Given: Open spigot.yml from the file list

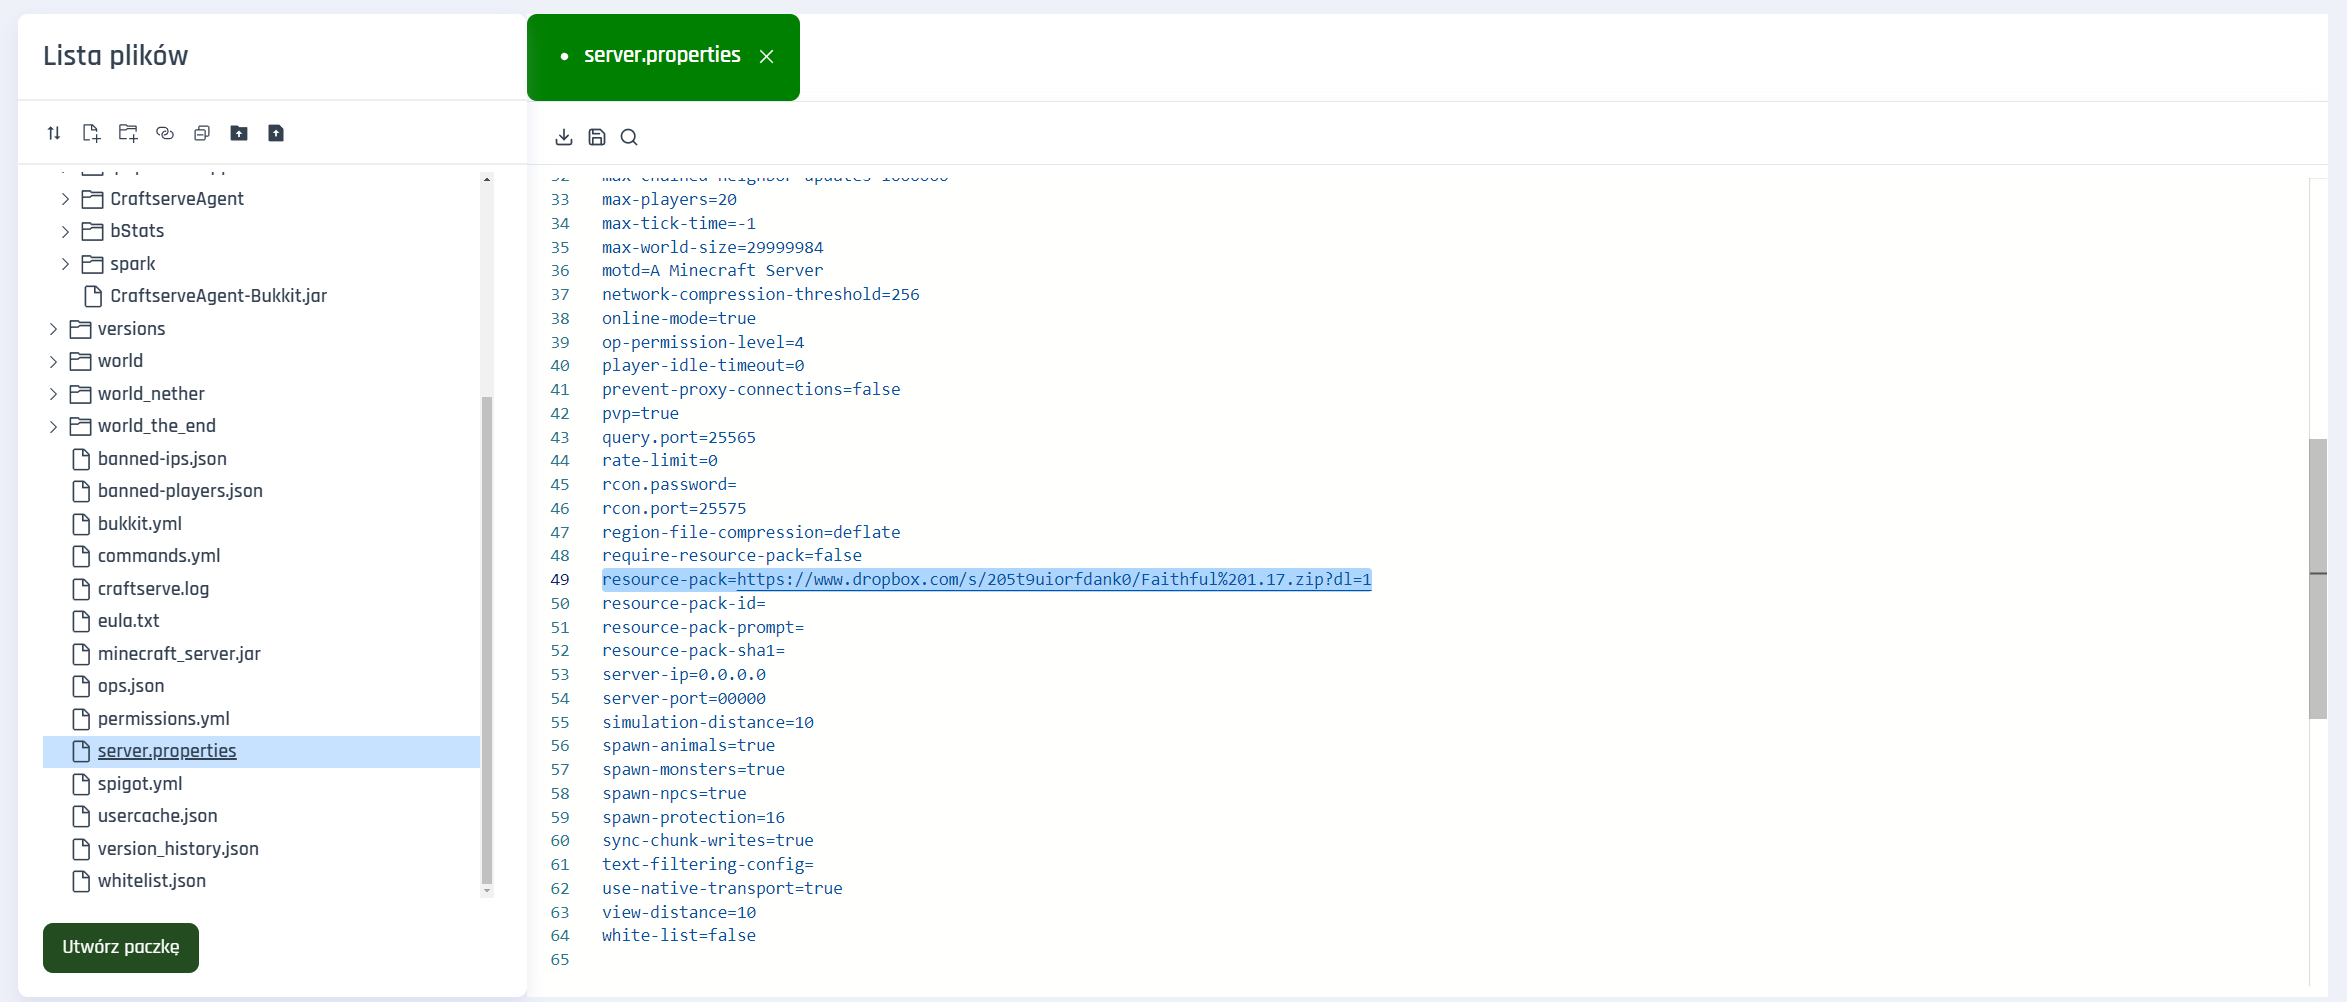Looking at the screenshot, I should click(x=140, y=784).
